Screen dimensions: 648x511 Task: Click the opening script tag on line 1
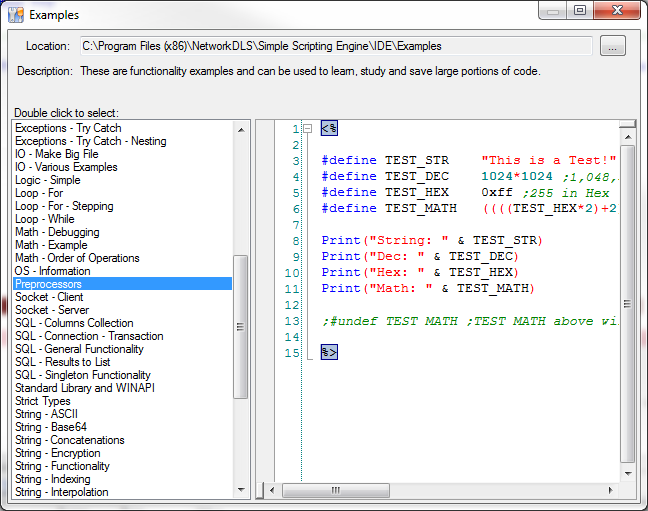point(329,128)
